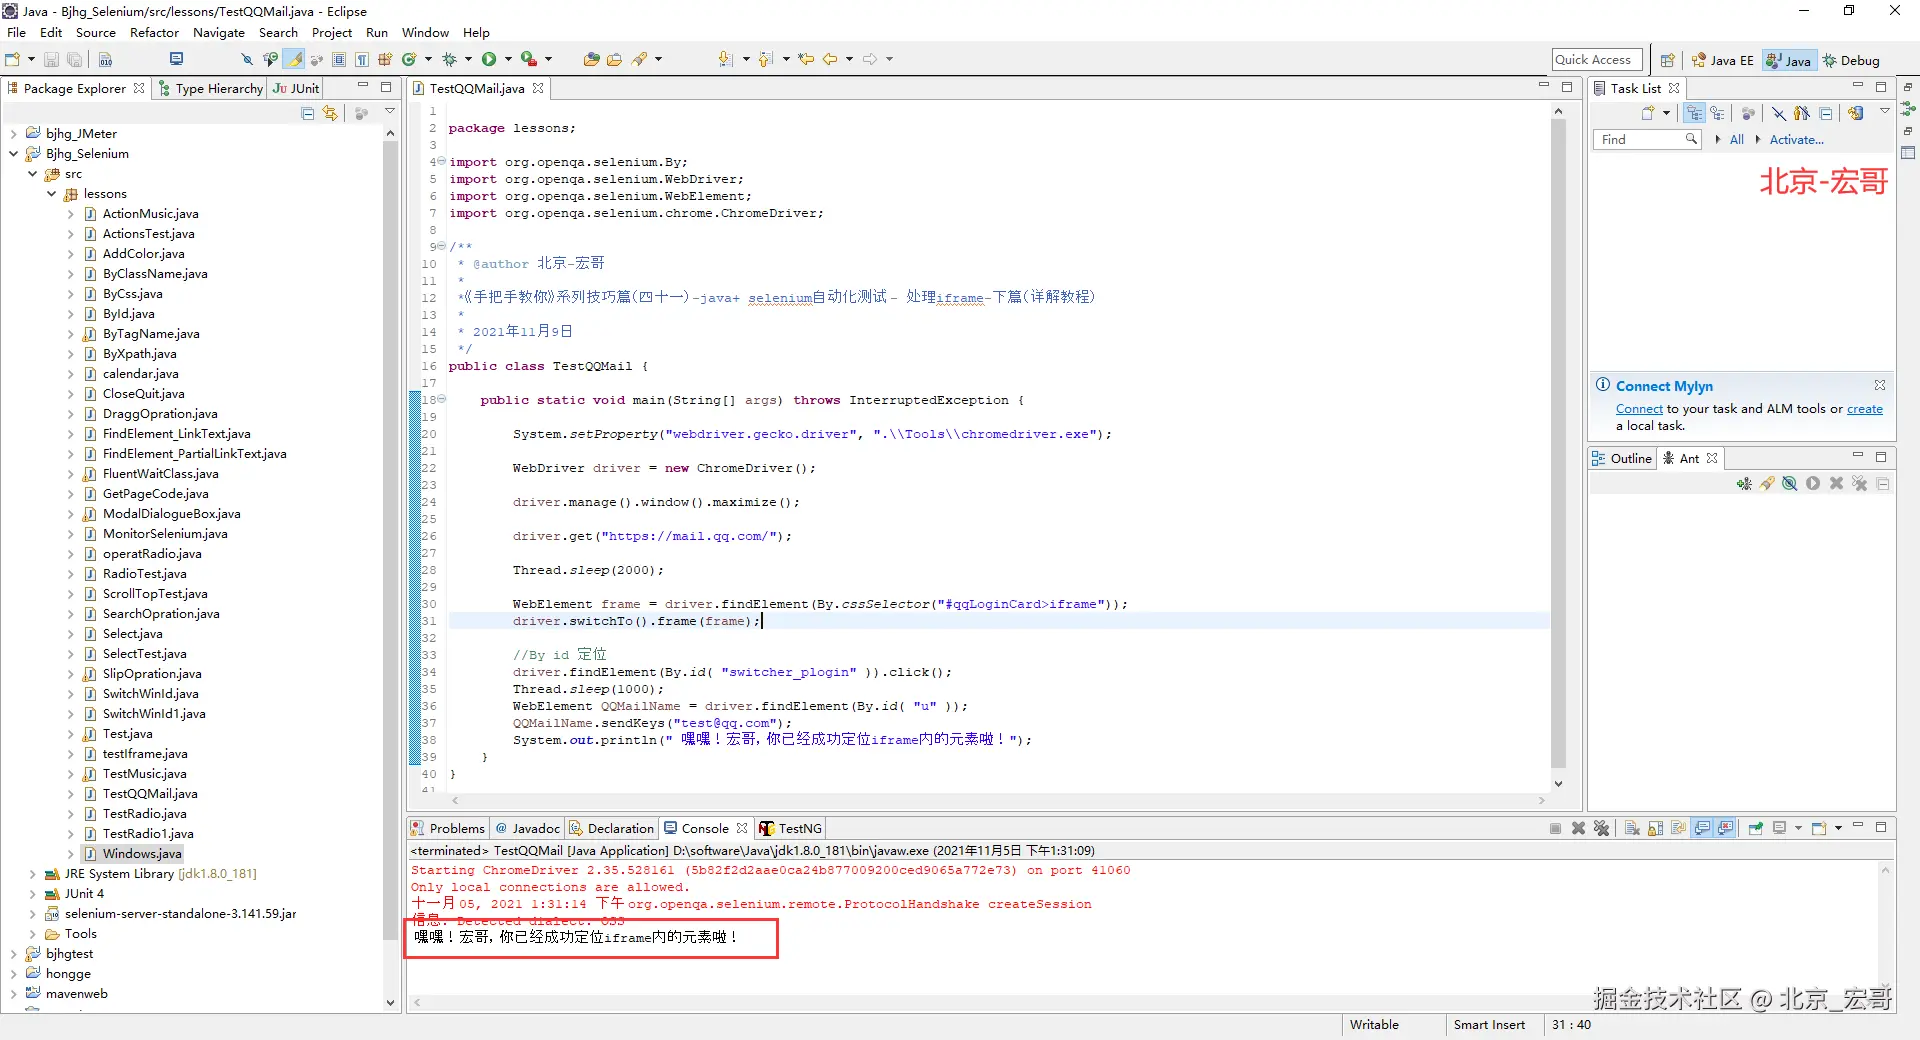1920x1040 pixels.
Task: Toggle Categorized presentation in Task List
Action: click(x=1694, y=114)
